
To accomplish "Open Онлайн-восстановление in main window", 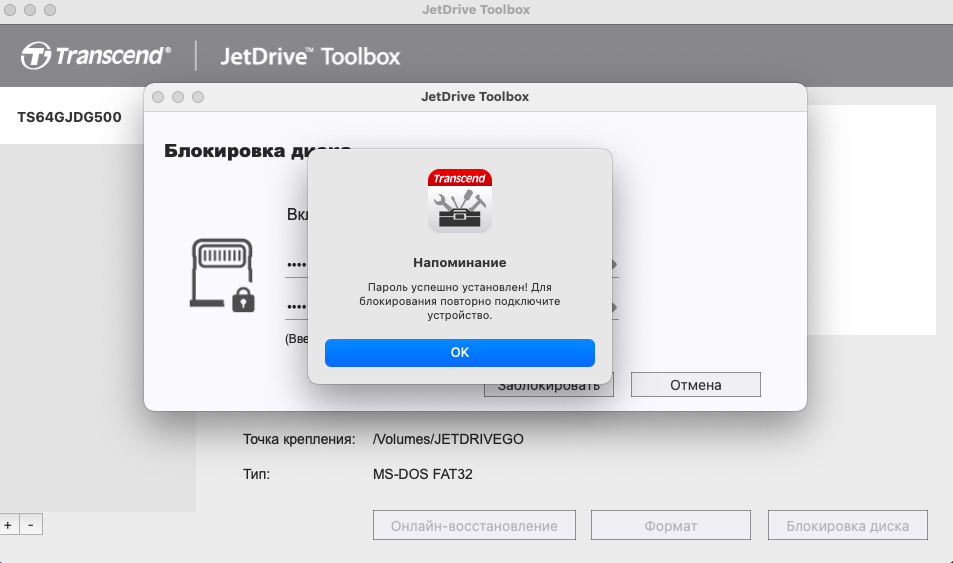I will pyautogui.click(x=474, y=526).
